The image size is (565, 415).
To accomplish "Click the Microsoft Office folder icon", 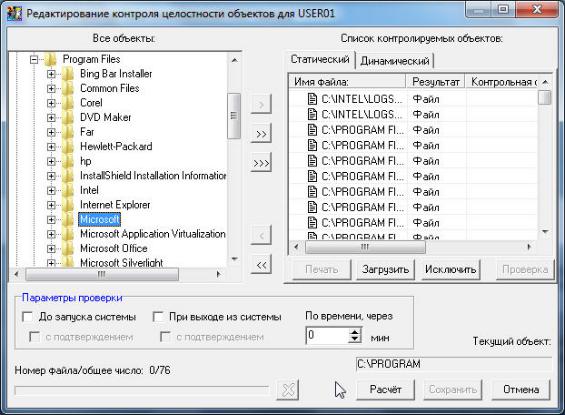I will coord(68,249).
